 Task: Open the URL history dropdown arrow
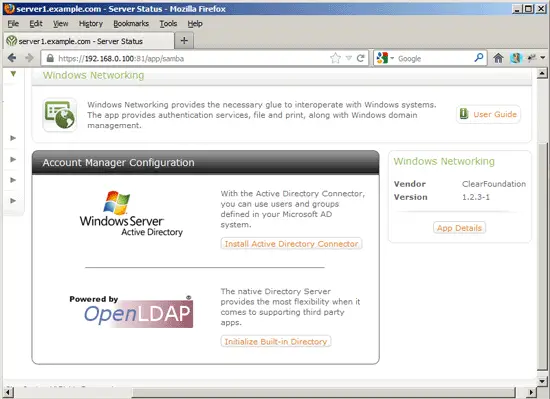(349, 58)
